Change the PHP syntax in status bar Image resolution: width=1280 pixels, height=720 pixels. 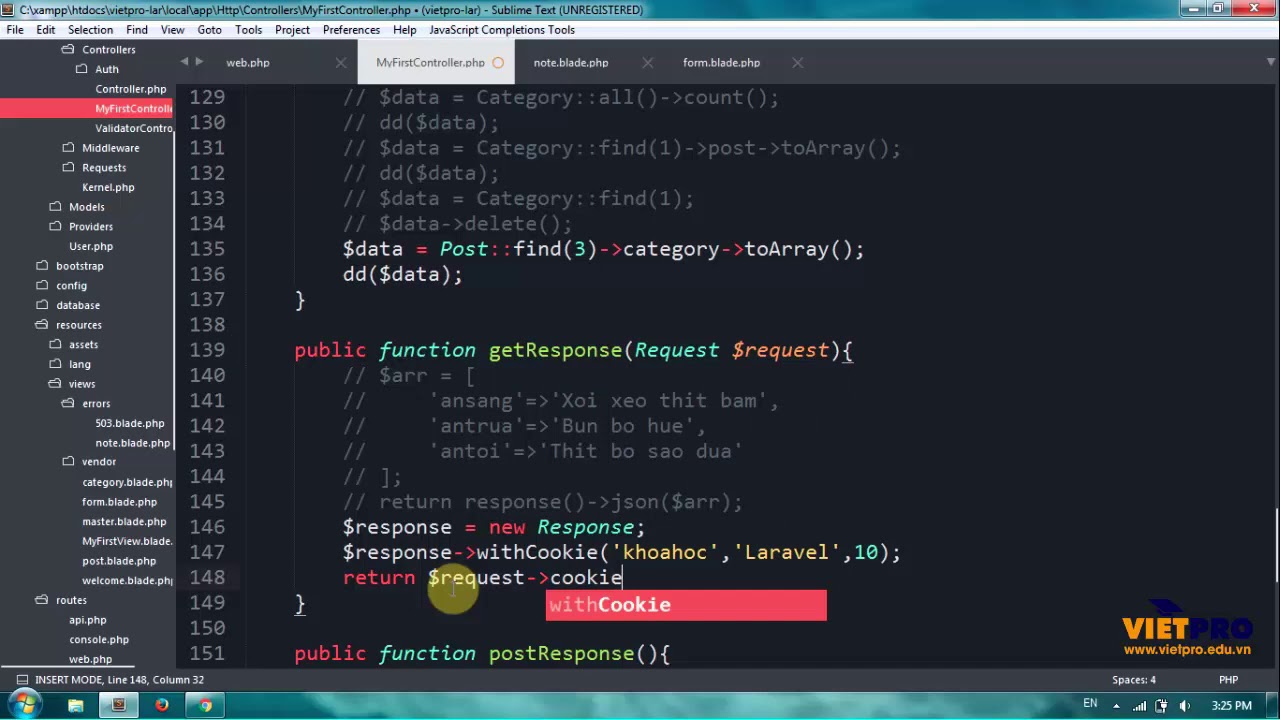coord(1228,680)
